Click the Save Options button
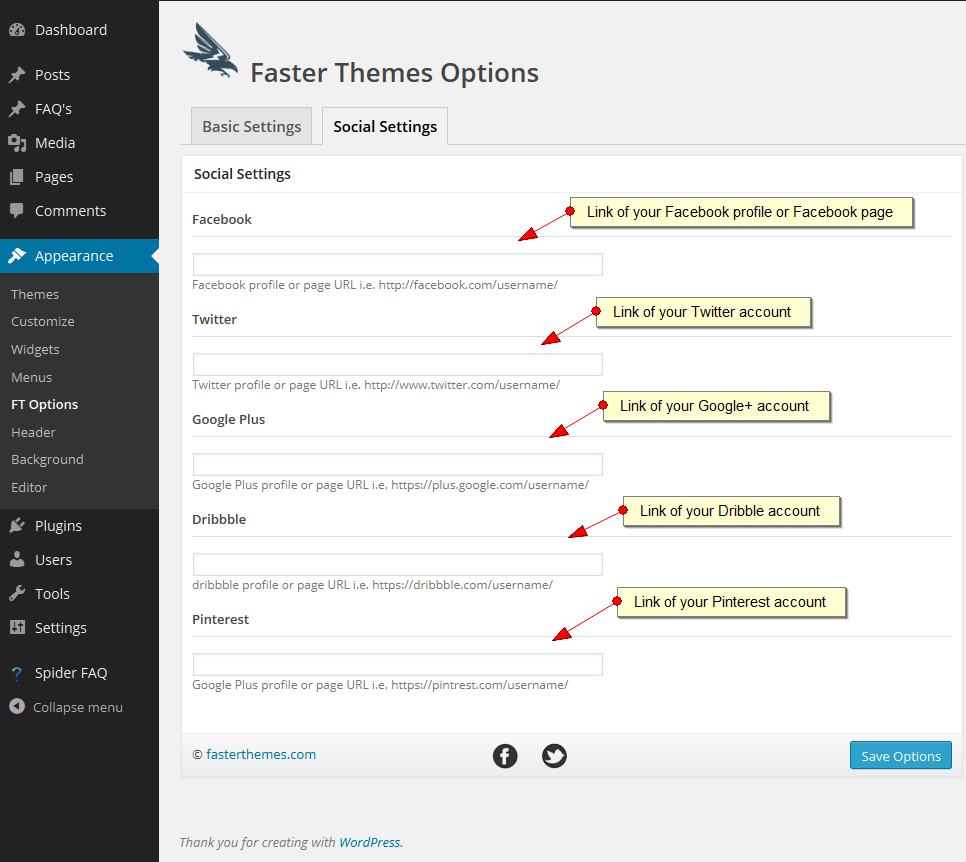This screenshot has width=966, height=862. pos(901,755)
